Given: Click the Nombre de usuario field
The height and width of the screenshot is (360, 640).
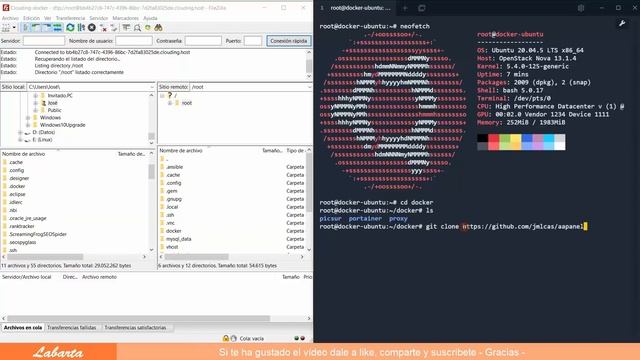Looking at the screenshot, I should pos(134,41).
